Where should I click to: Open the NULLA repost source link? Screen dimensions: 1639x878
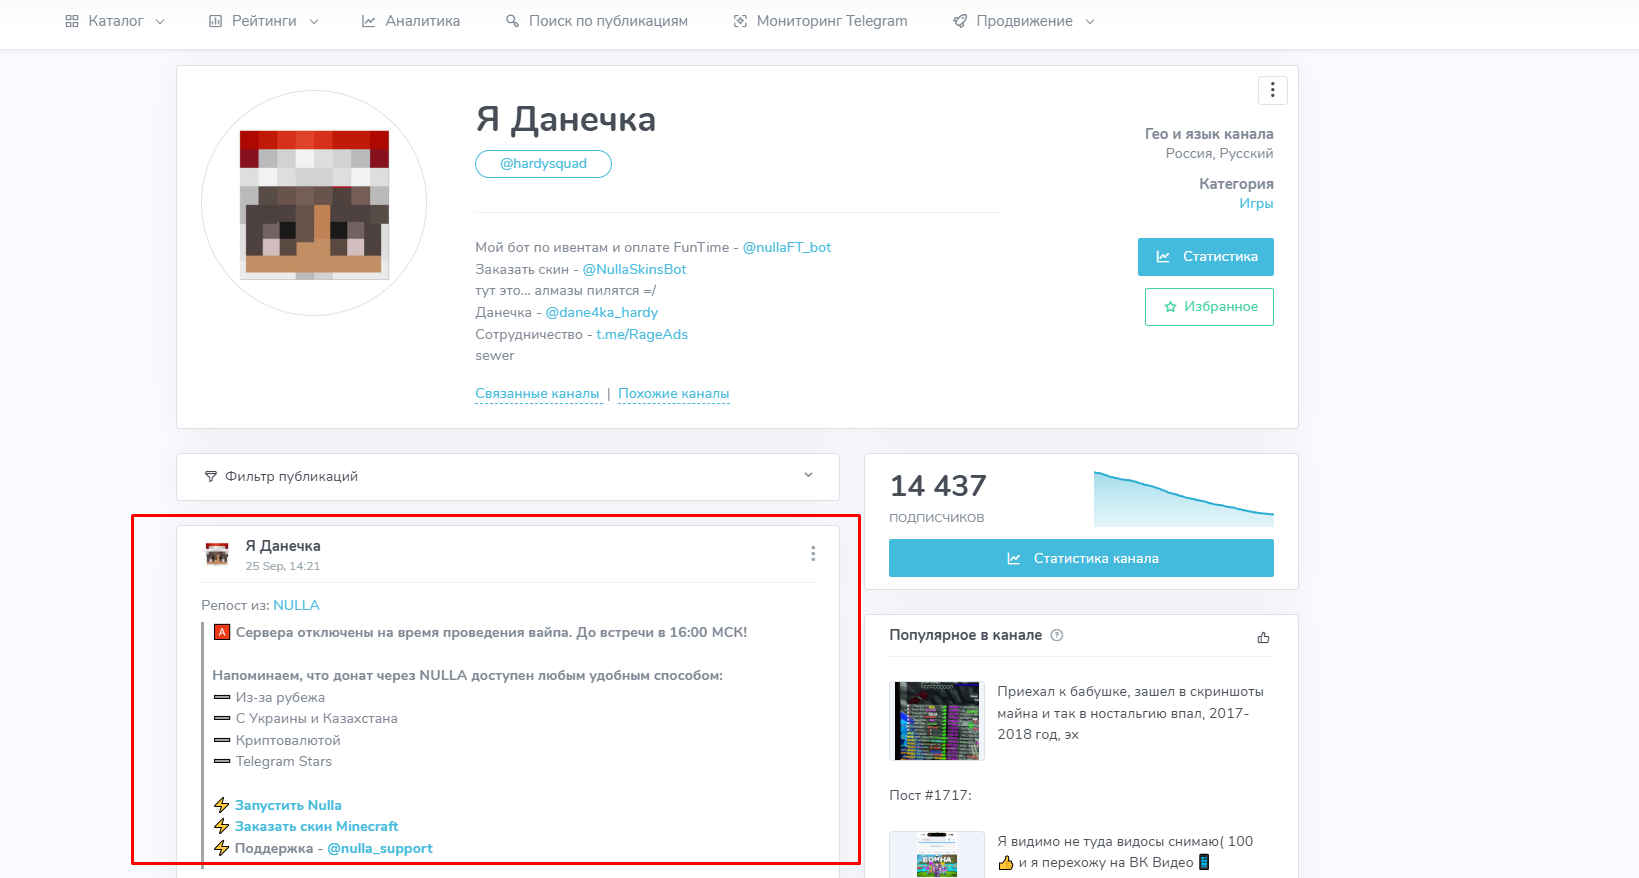tap(296, 605)
